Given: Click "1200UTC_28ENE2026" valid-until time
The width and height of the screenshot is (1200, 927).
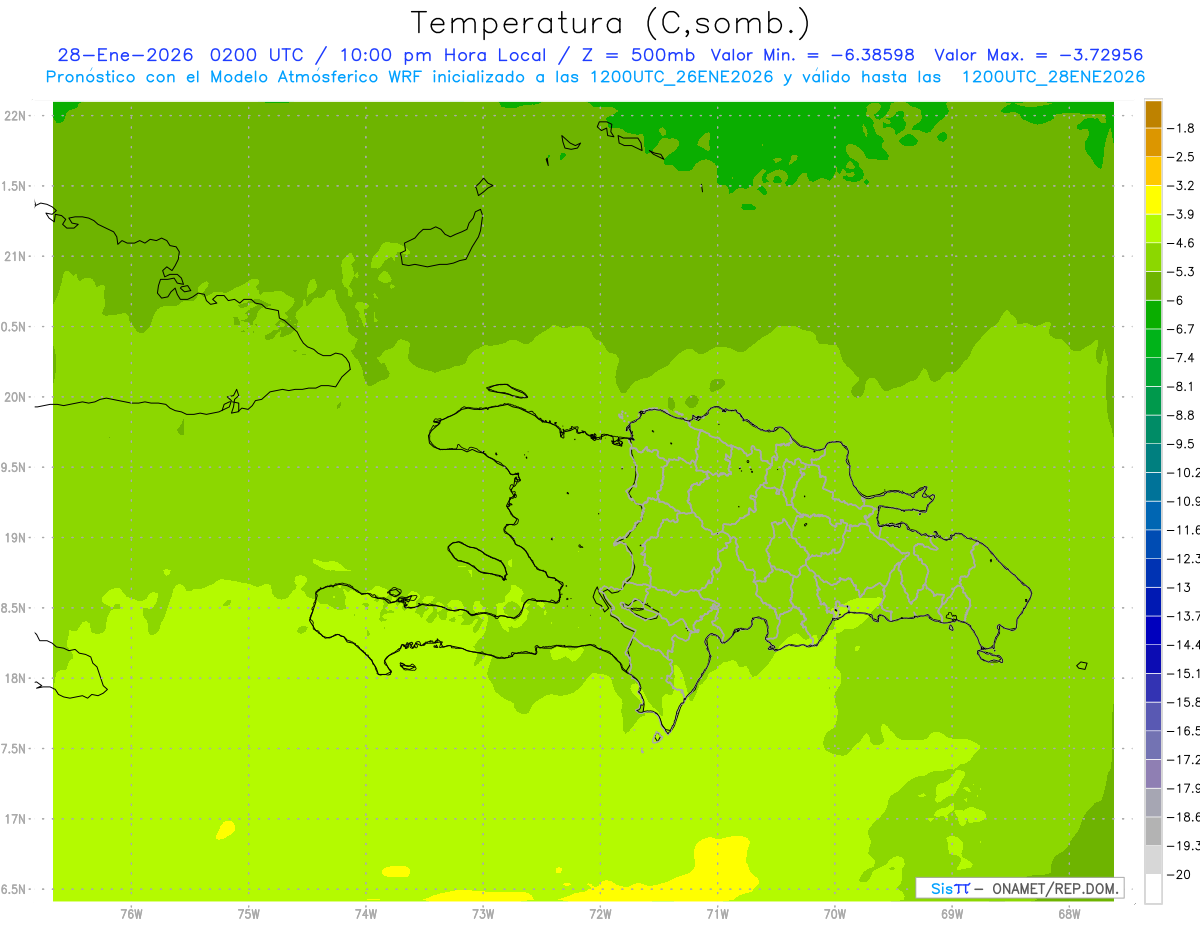Looking at the screenshot, I should pos(1053,77).
